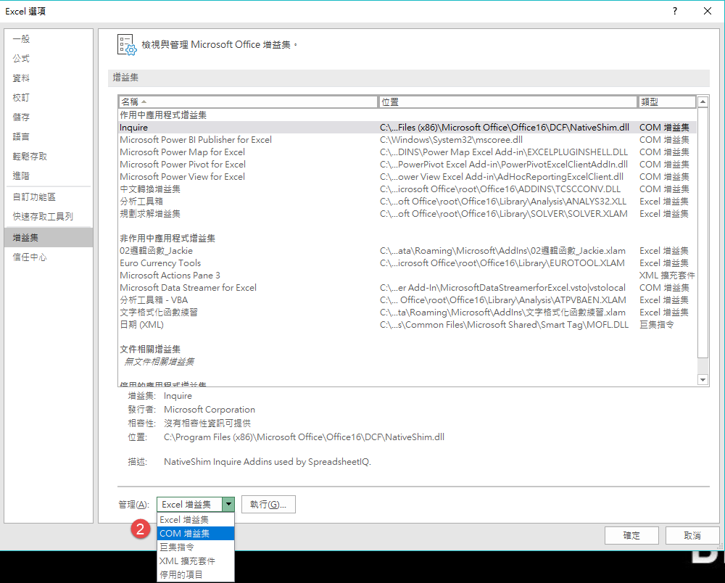Sort add-ins by 類型 column header
The width and height of the screenshot is (725, 583).
tap(667, 102)
